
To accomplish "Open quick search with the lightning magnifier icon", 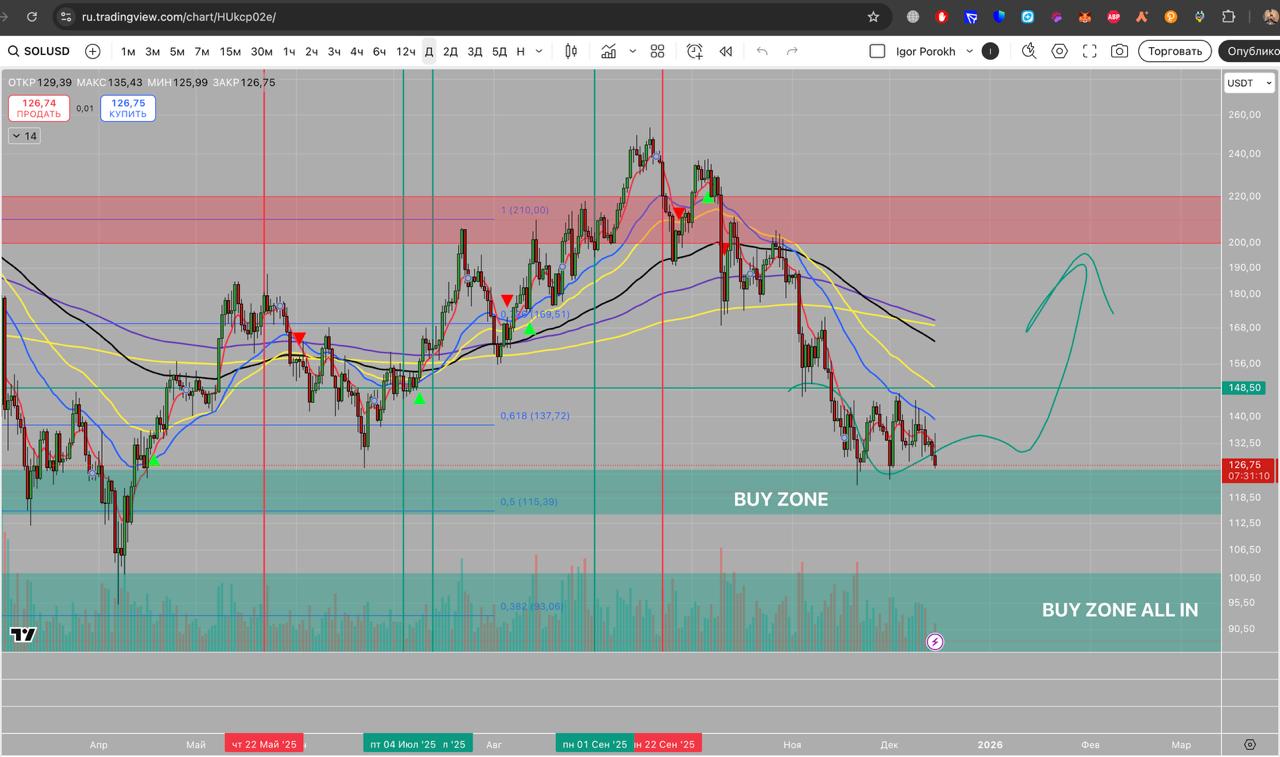I will (1029, 51).
